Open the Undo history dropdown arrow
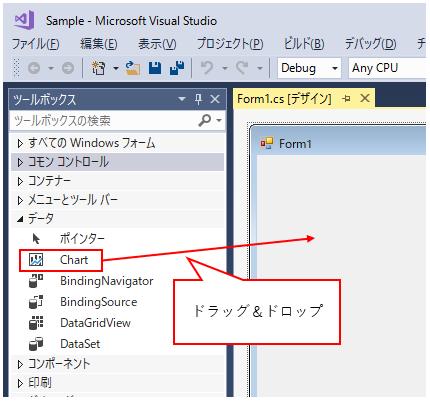 225,68
